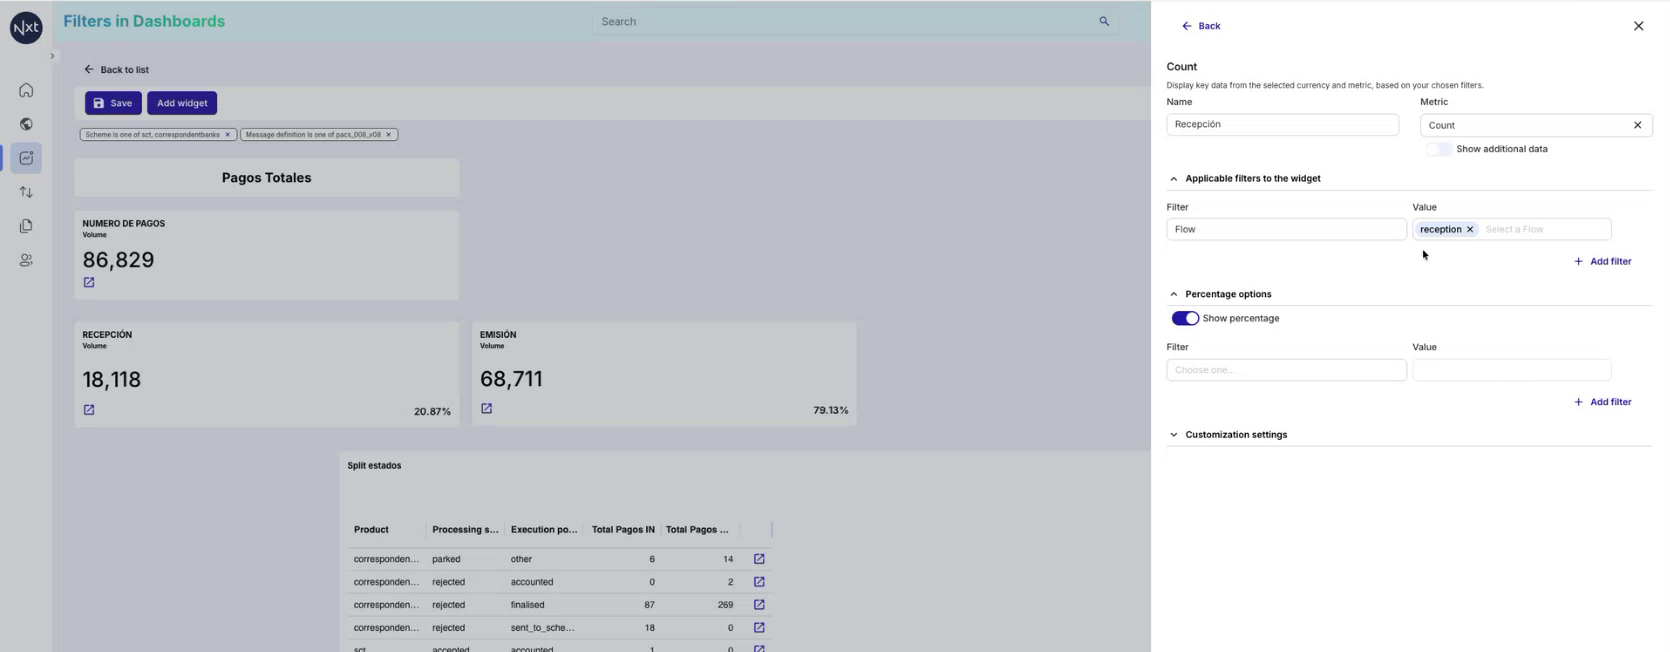Remove the Message definition filter chip

click(388, 134)
